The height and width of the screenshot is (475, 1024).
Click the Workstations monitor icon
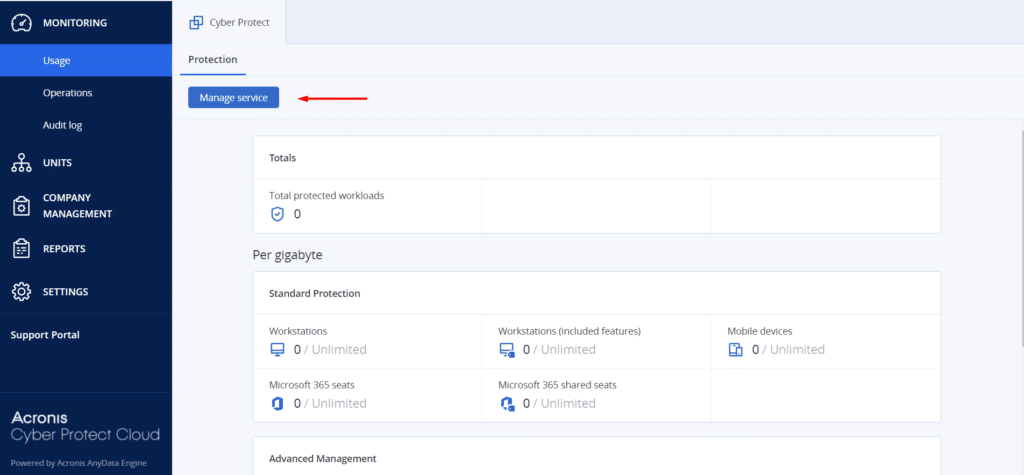[x=278, y=350]
